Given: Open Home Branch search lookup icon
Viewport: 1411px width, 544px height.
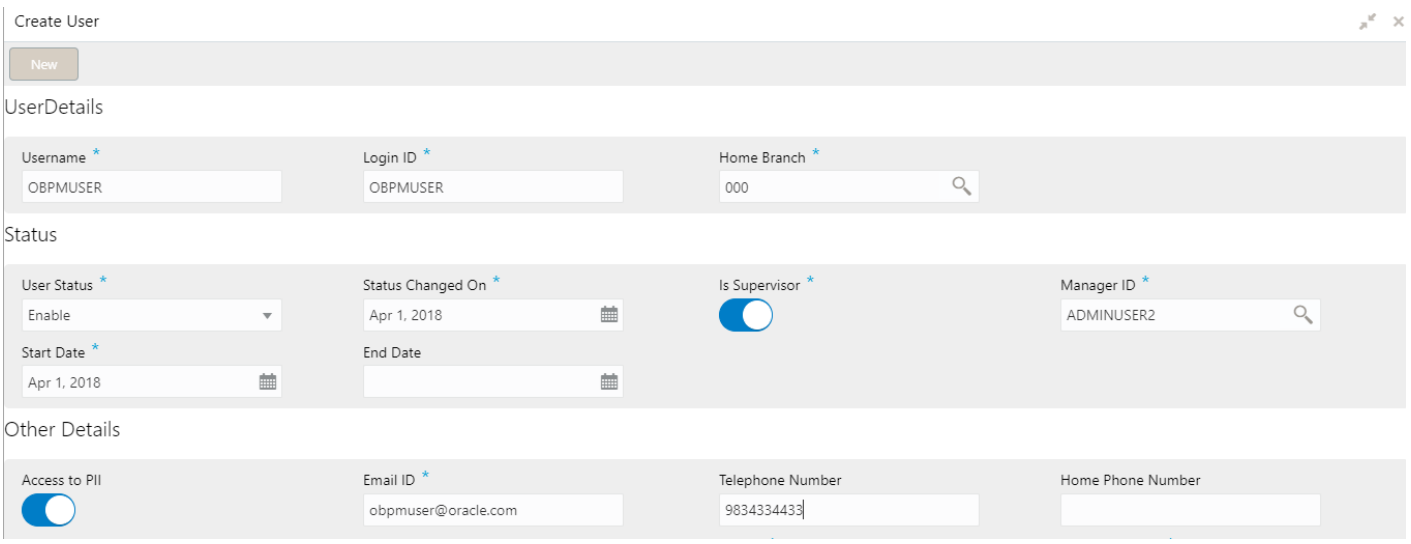Looking at the screenshot, I should (x=961, y=186).
